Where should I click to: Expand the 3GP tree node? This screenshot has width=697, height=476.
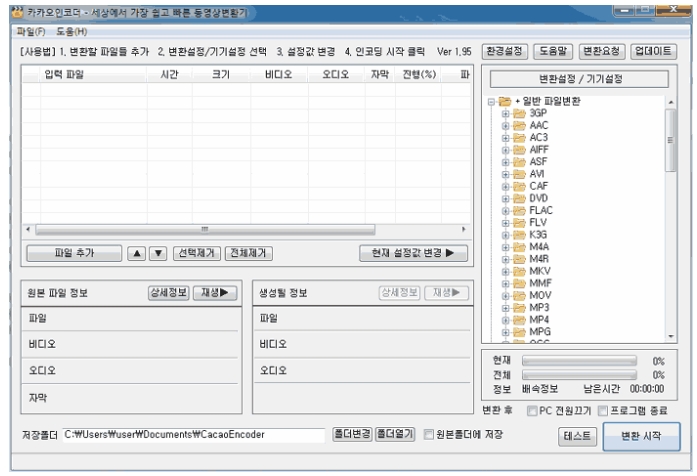tap(505, 114)
